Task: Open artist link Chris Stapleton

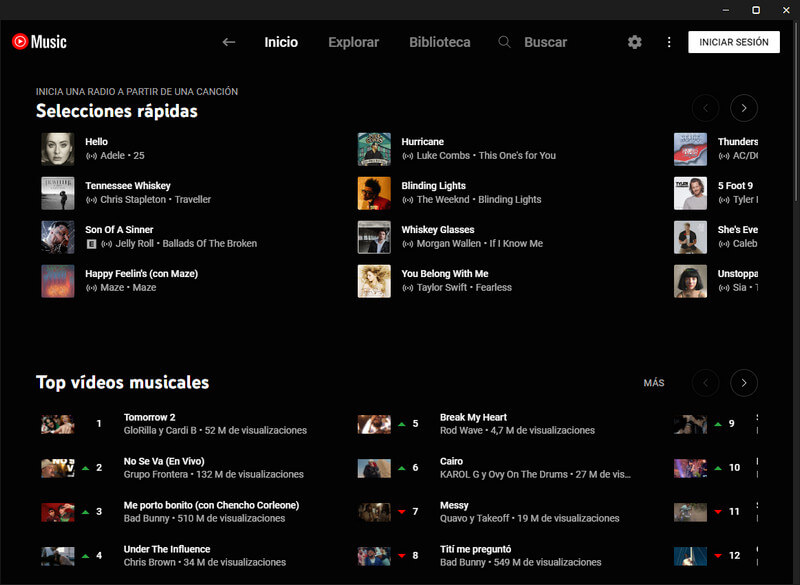Action: [133, 199]
